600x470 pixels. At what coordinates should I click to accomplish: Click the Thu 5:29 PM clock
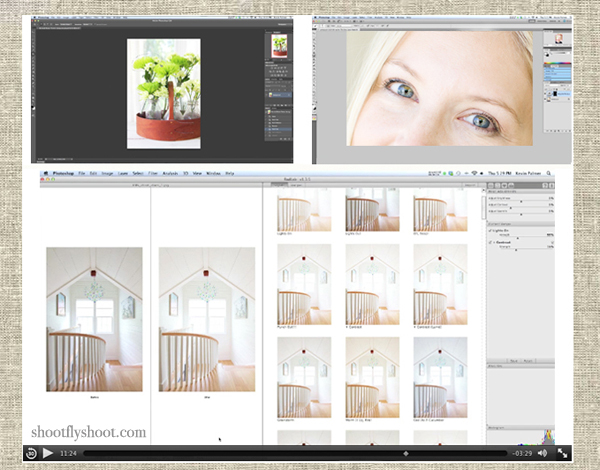point(499,173)
